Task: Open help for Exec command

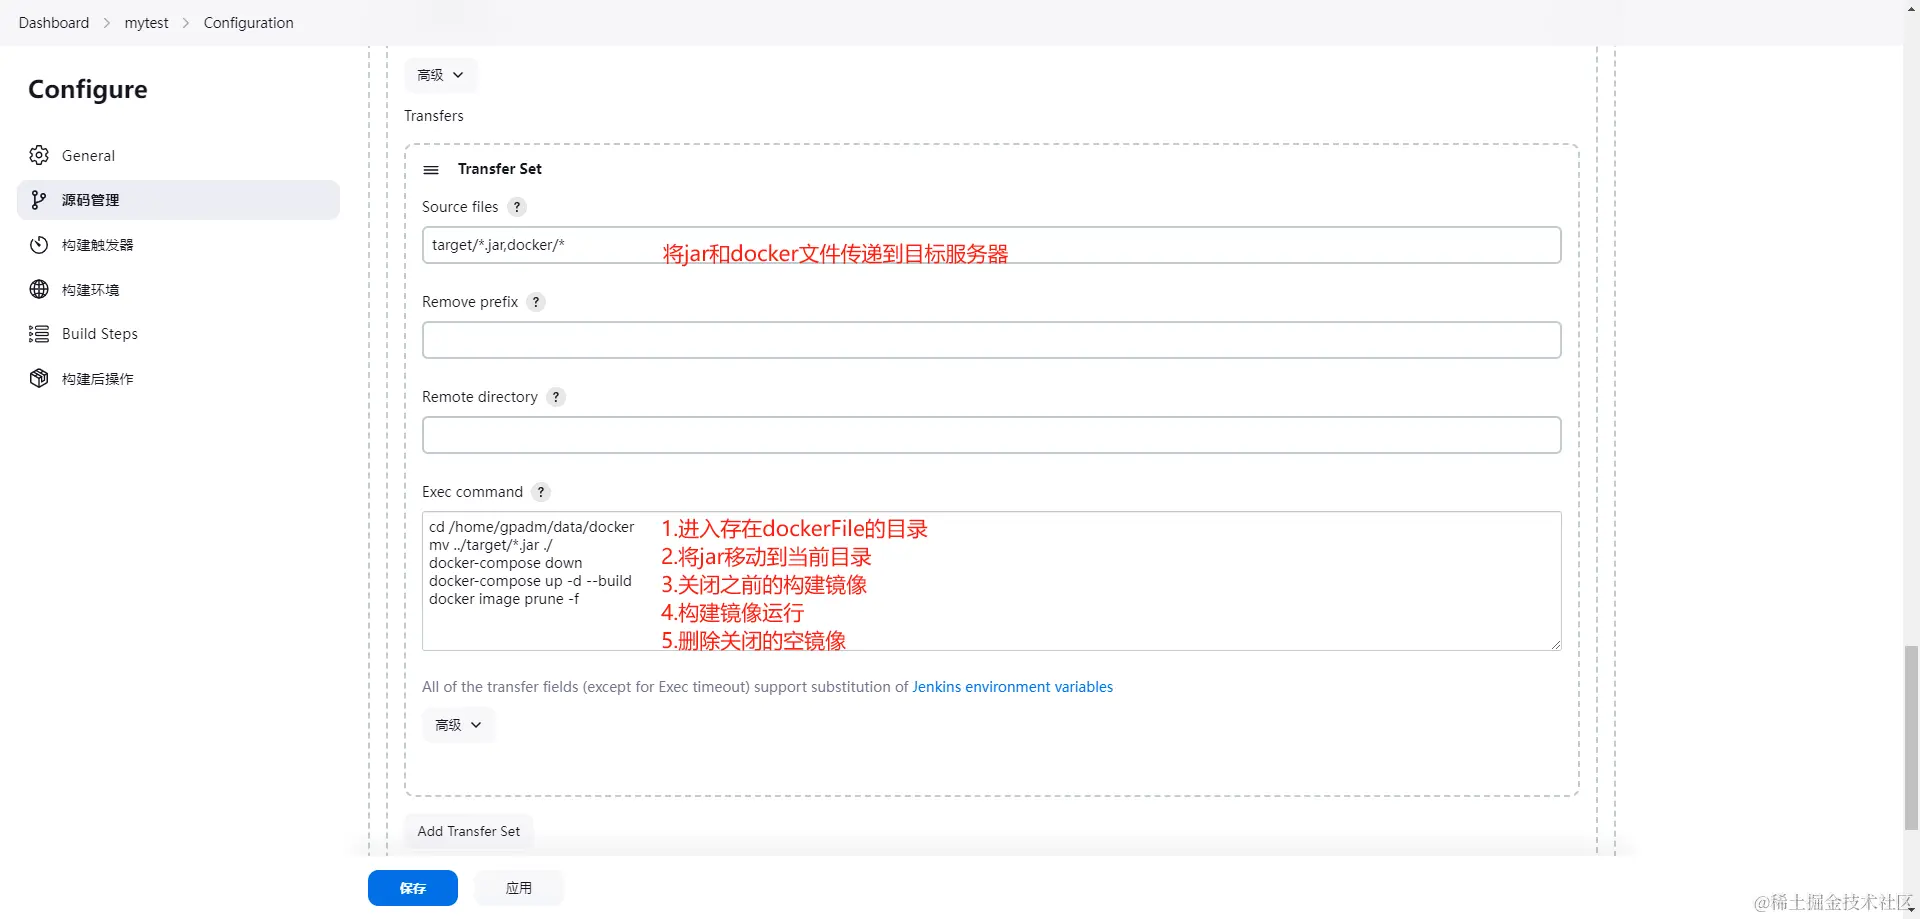Action: (541, 492)
